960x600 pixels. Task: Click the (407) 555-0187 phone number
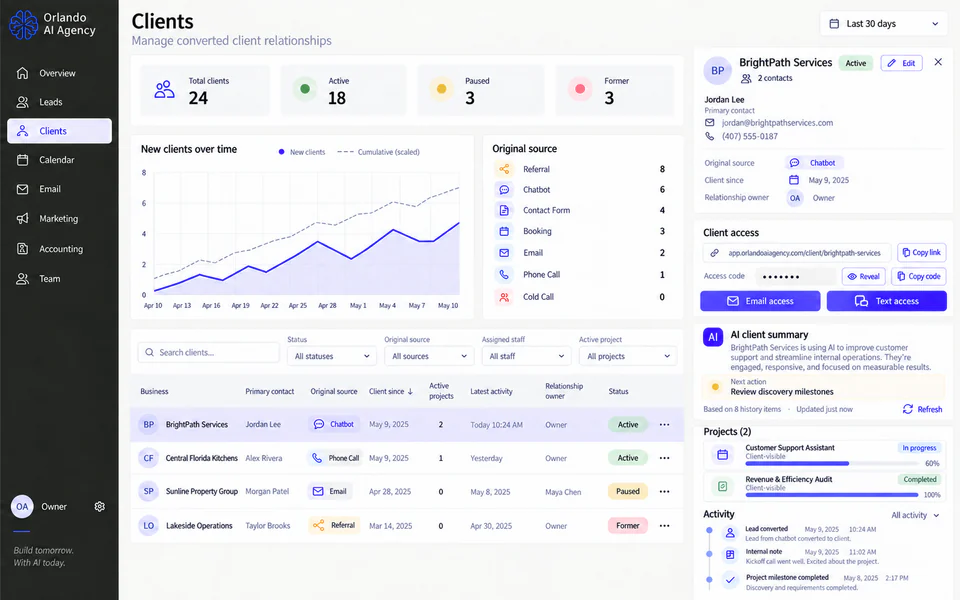click(749, 136)
